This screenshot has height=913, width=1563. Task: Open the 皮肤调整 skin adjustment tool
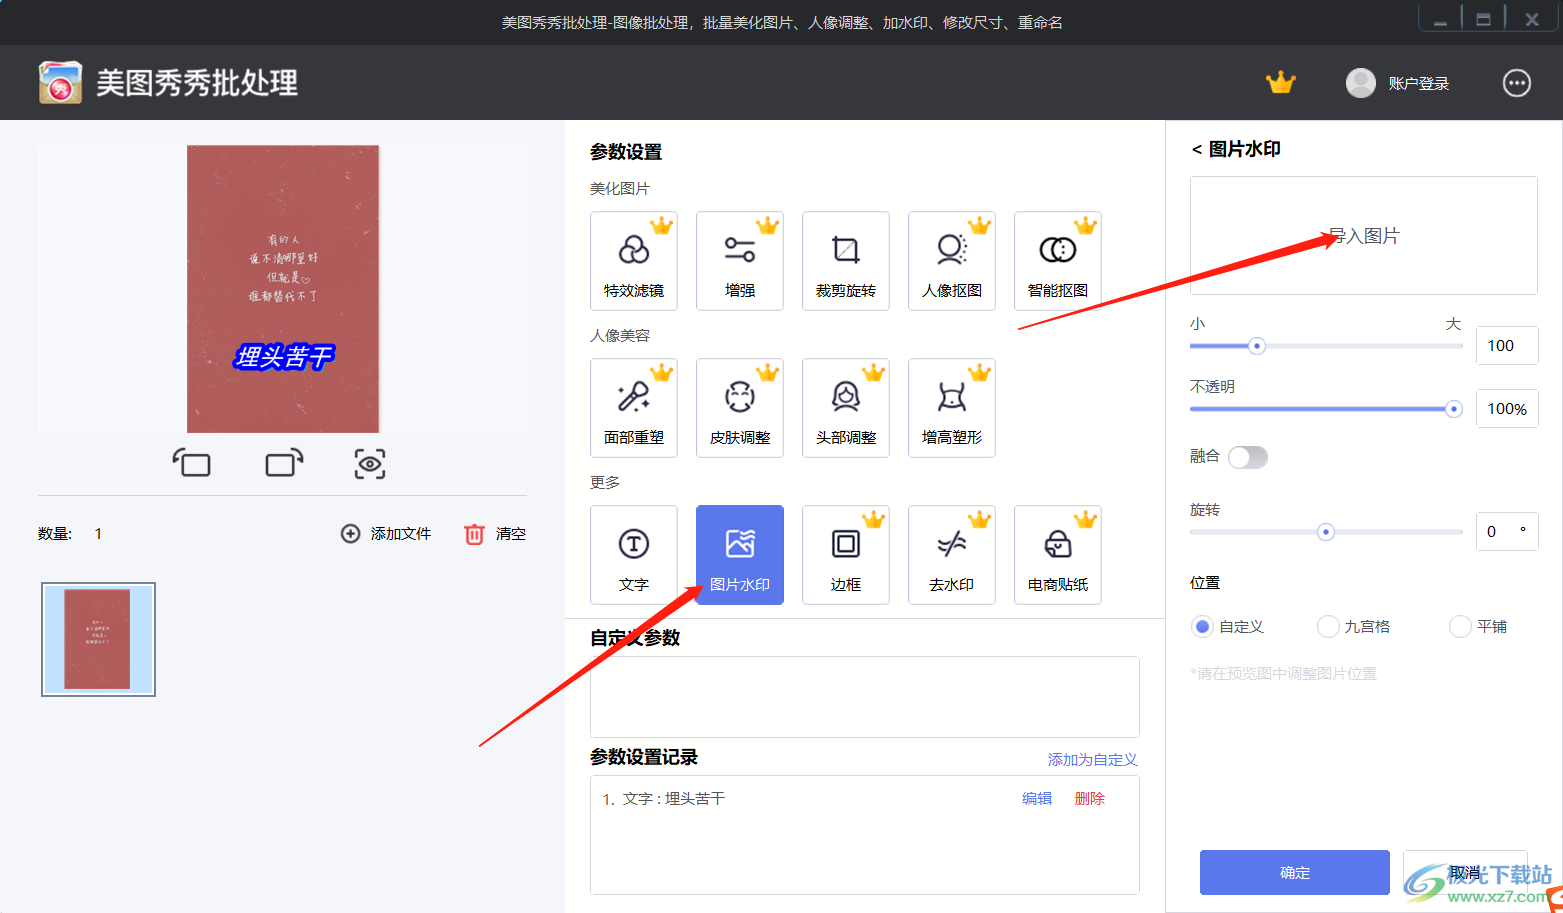coord(740,408)
